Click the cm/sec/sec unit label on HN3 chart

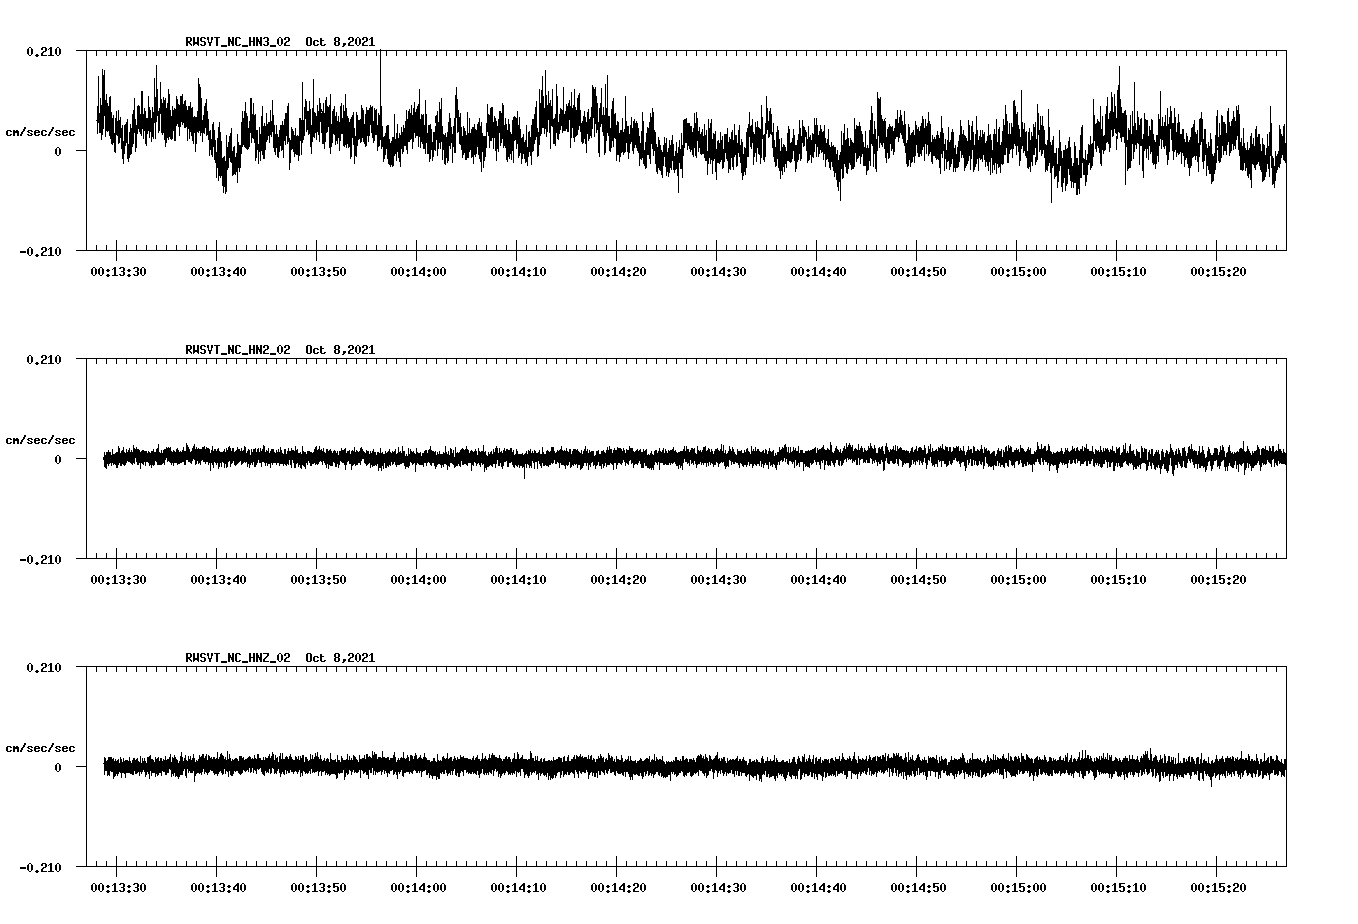pyautogui.click(x=40, y=132)
